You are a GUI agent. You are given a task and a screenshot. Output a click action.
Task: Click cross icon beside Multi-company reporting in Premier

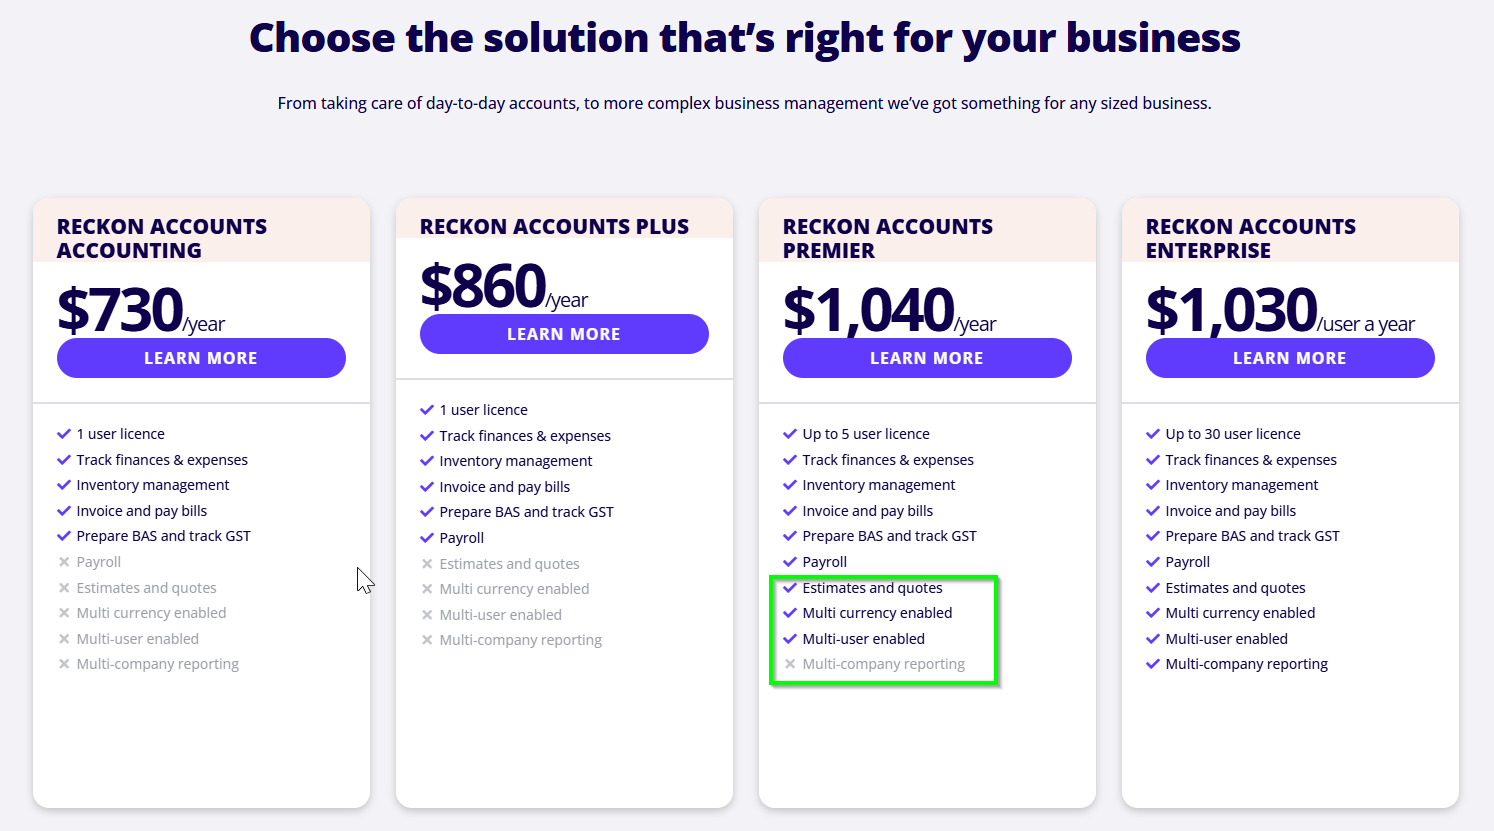[790, 664]
